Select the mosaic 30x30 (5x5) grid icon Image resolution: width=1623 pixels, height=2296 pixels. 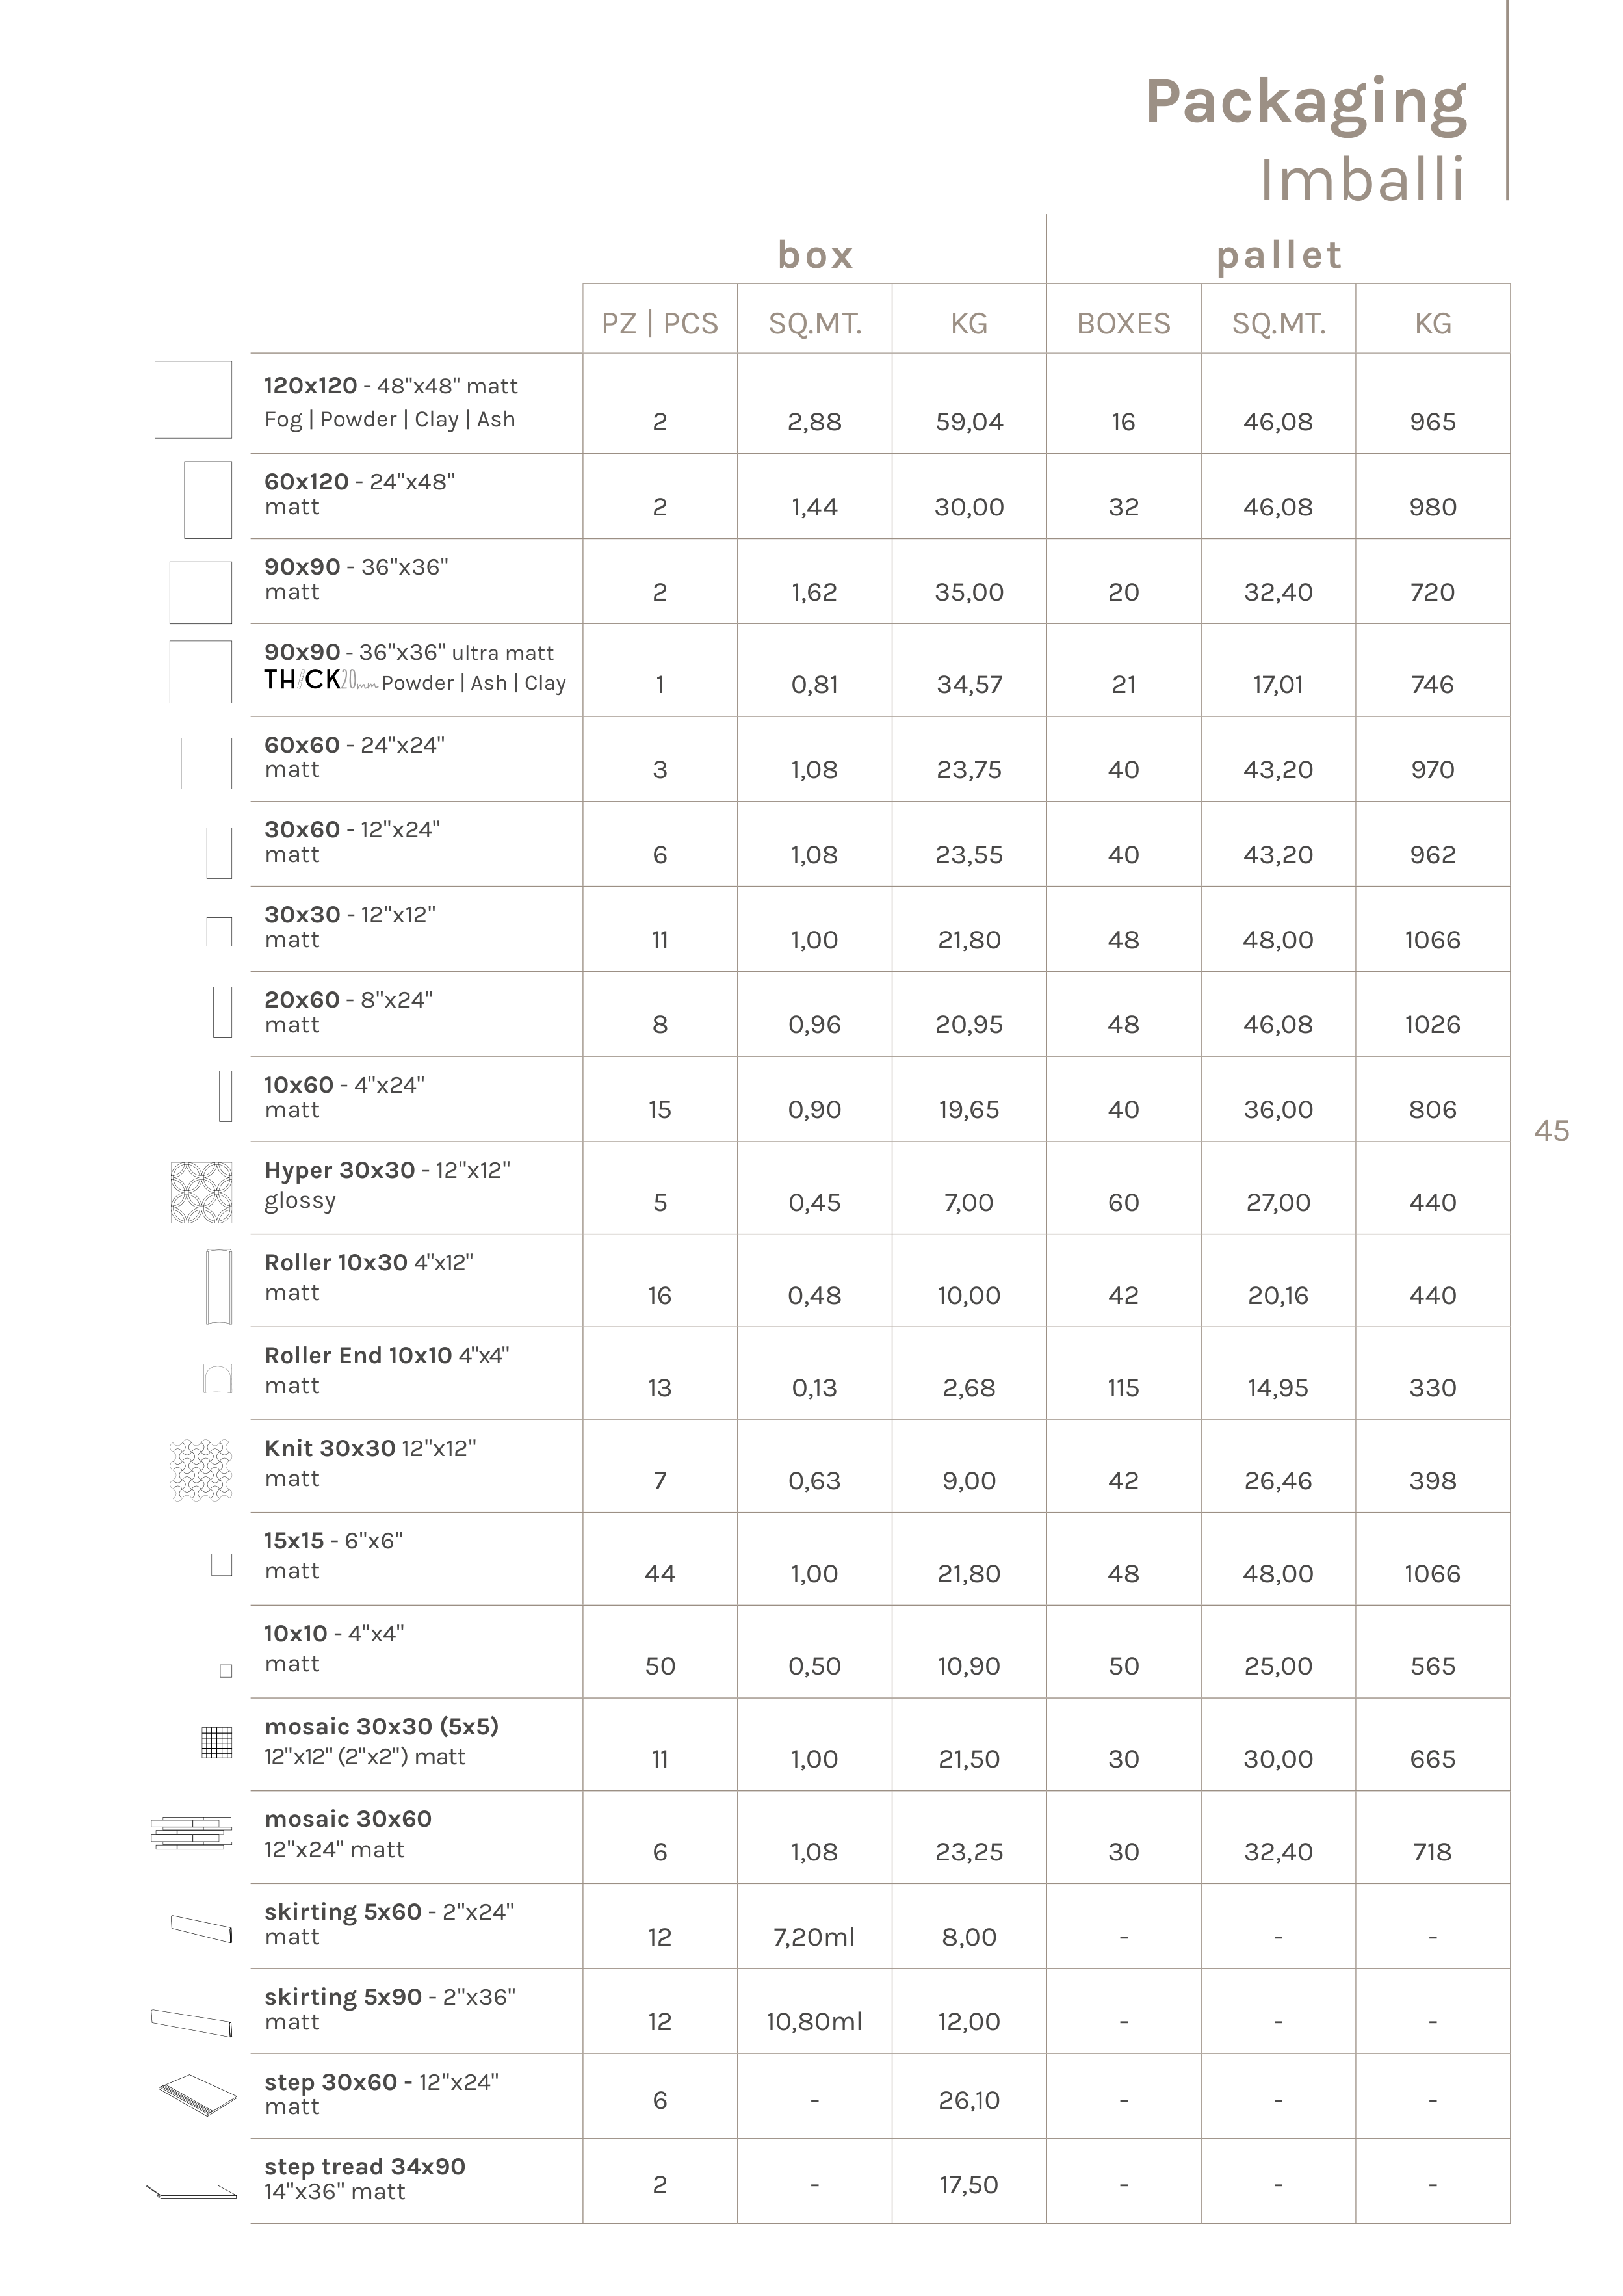click(216, 1743)
